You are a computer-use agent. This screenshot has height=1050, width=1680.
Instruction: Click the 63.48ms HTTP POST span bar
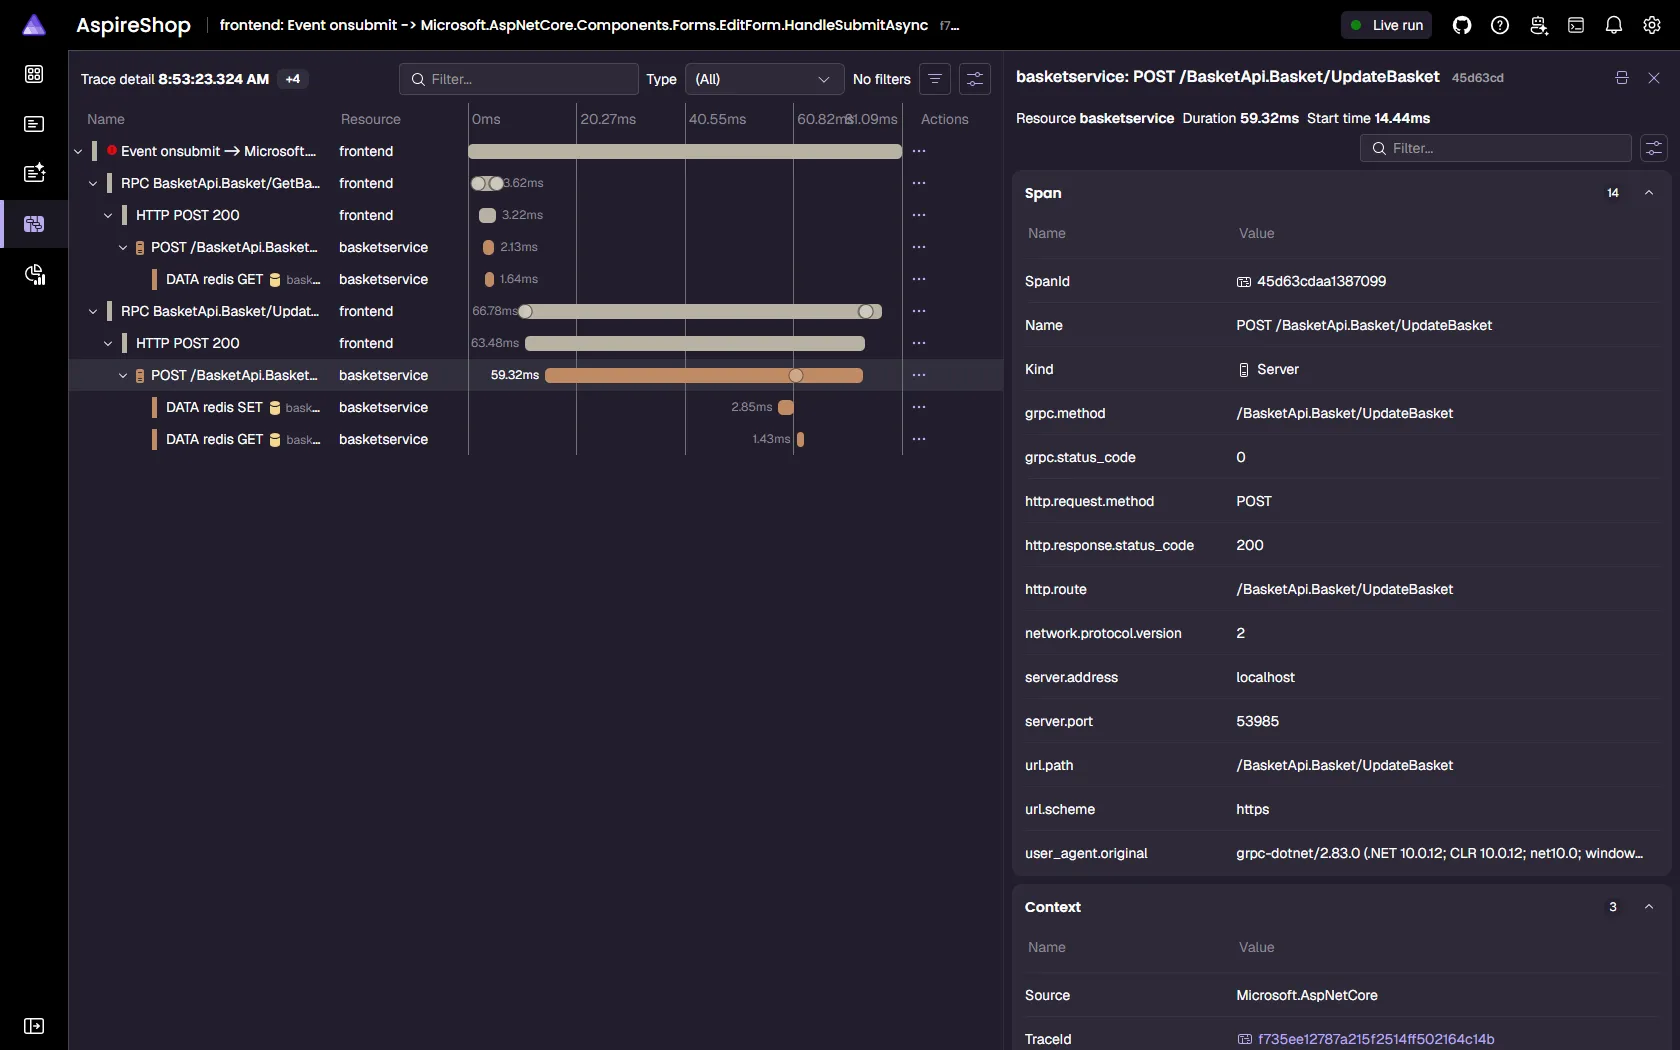[695, 343]
